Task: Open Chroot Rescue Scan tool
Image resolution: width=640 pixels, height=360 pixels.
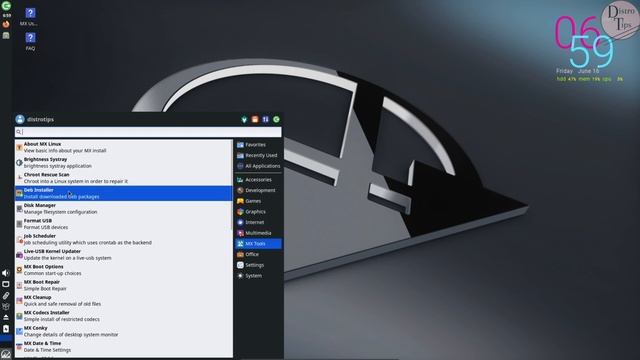Action: tap(124, 178)
